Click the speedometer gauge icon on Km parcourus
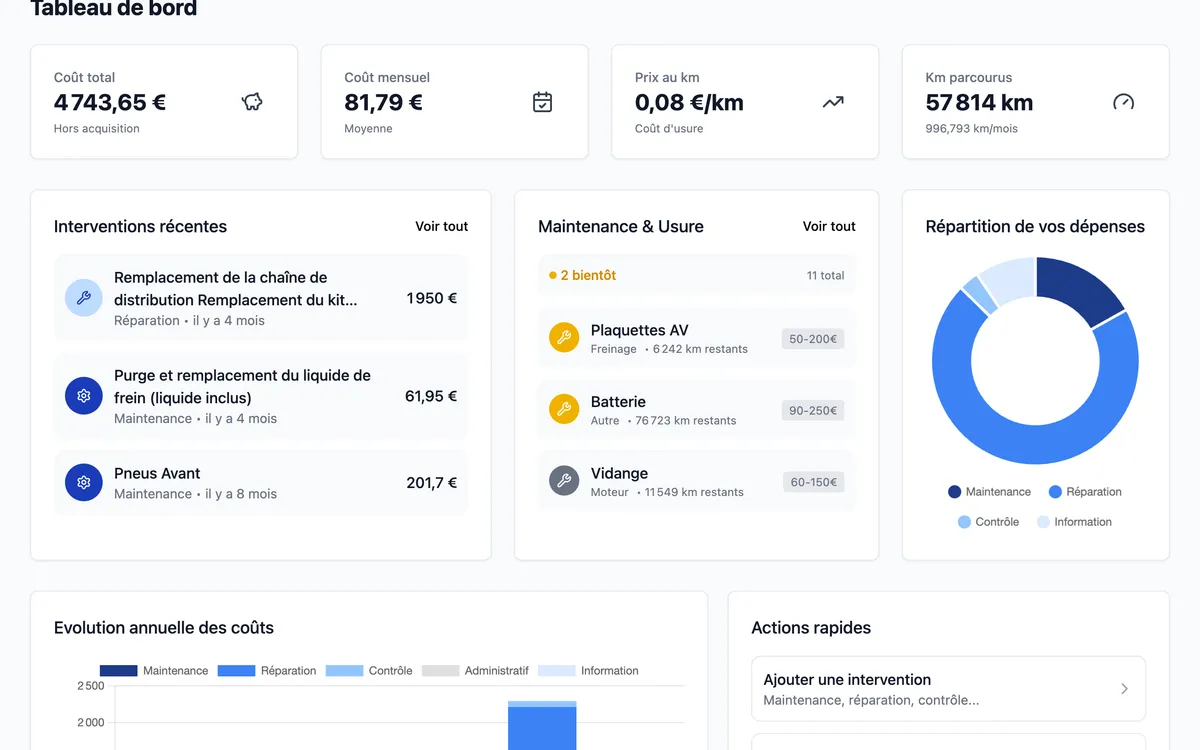Image resolution: width=1200 pixels, height=750 pixels. point(1123,102)
